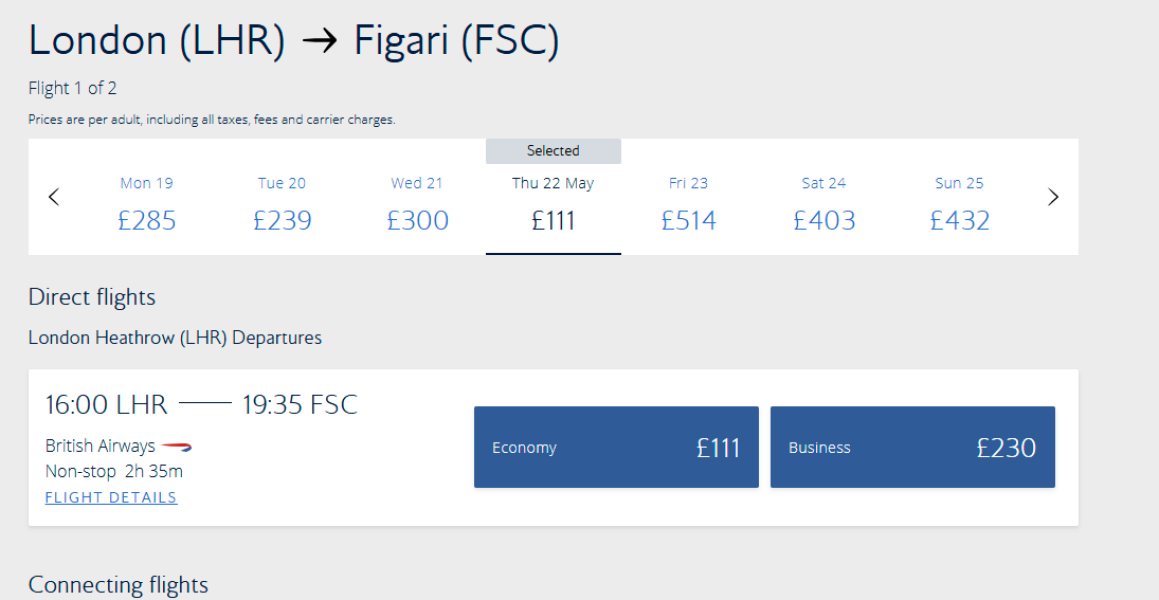Select the Fri 23 fare for £514
1159x600 pixels.
[x=688, y=203]
